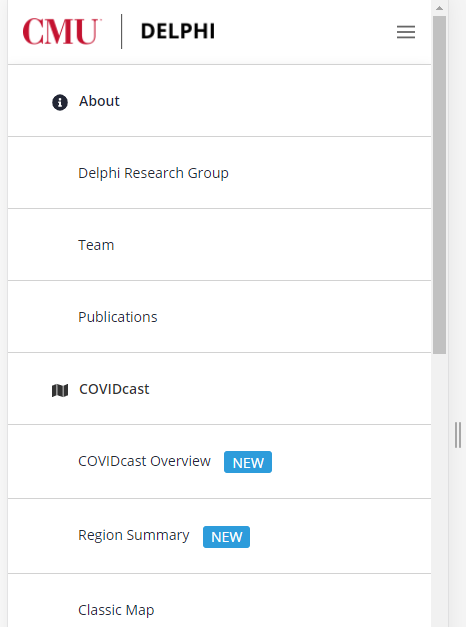Click the scrollbar up arrow
Screen dimensions: 466x627
tap(439, 8)
